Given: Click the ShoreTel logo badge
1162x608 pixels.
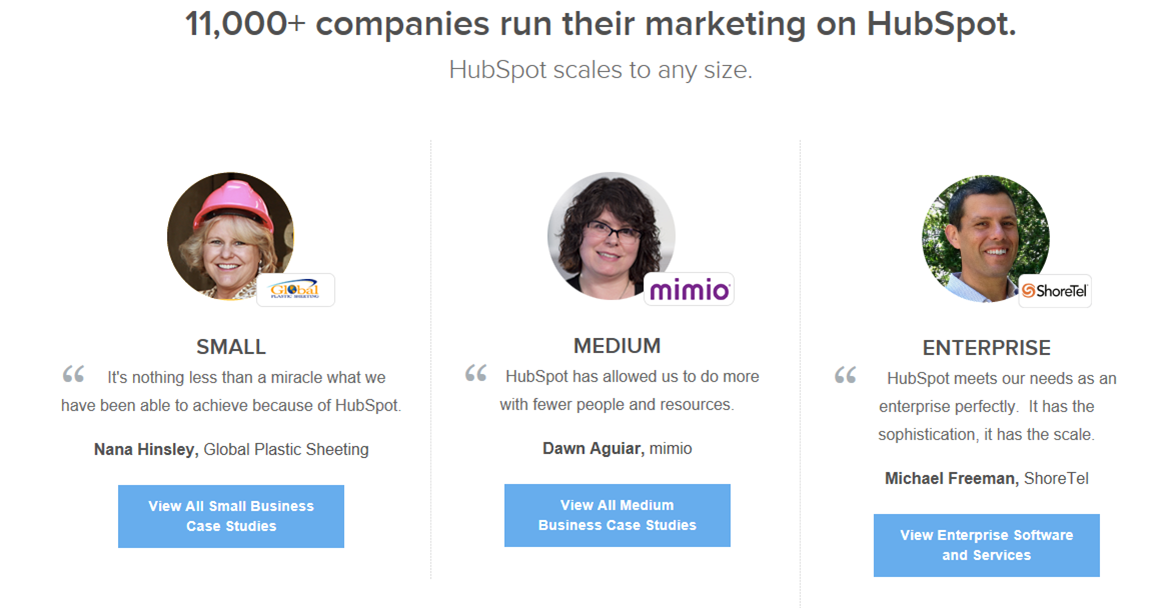Looking at the screenshot, I should click(x=1055, y=291).
